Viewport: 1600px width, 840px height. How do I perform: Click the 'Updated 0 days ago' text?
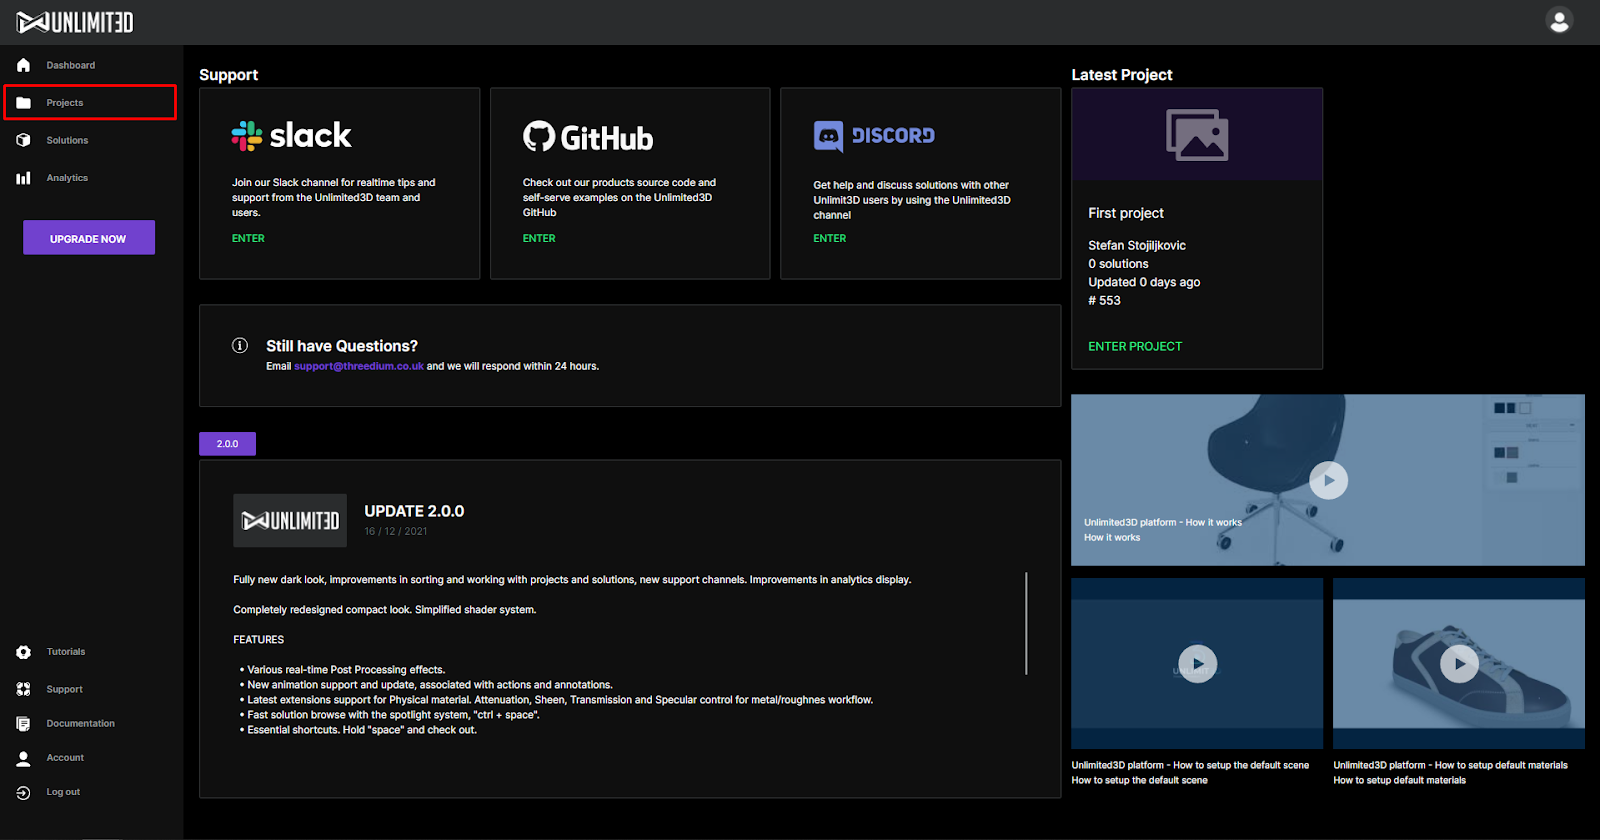click(x=1144, y=282)
